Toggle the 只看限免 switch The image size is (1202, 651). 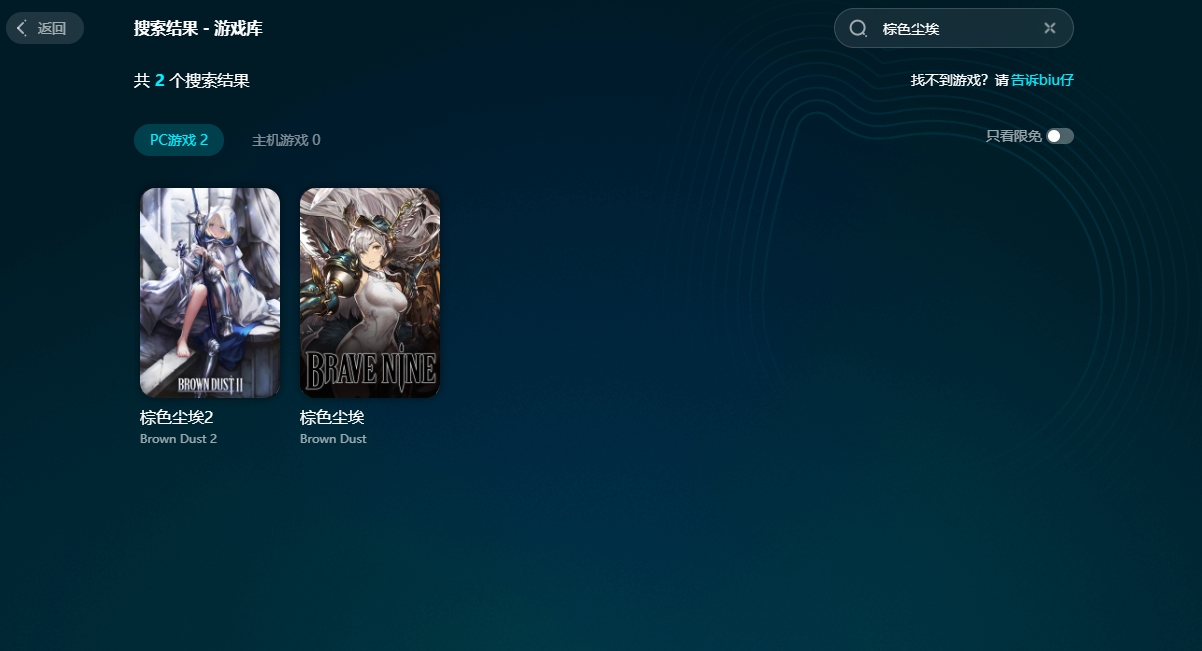(x=1060, y=136)
